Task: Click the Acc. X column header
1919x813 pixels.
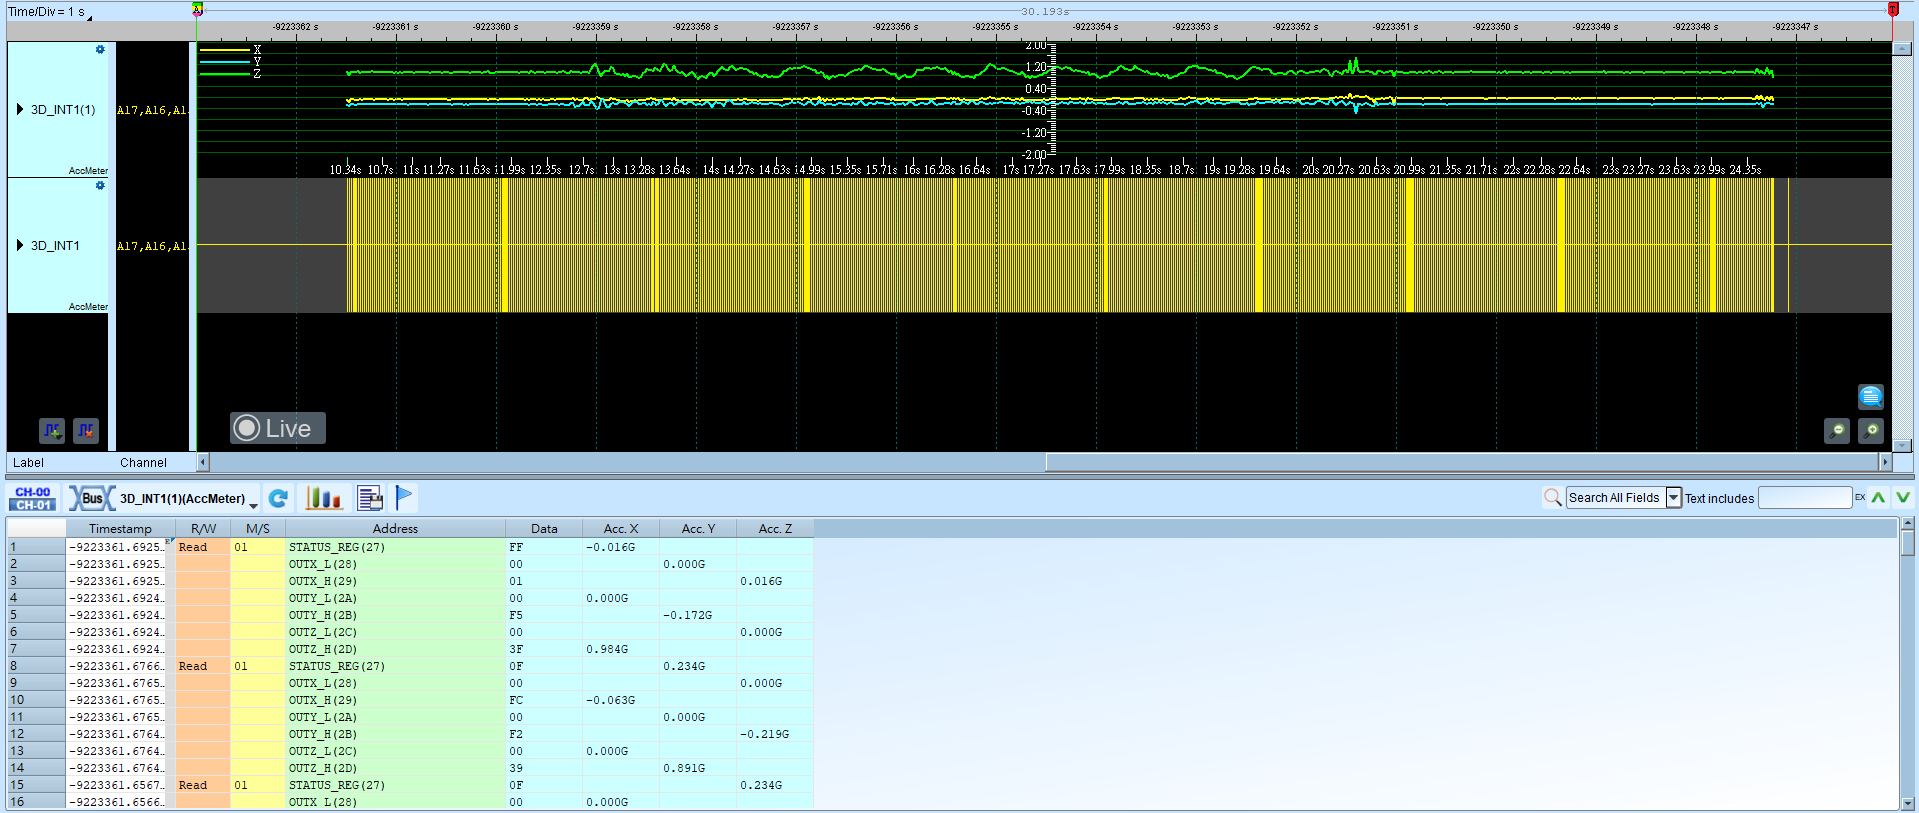Action: [x=621, y=528]
